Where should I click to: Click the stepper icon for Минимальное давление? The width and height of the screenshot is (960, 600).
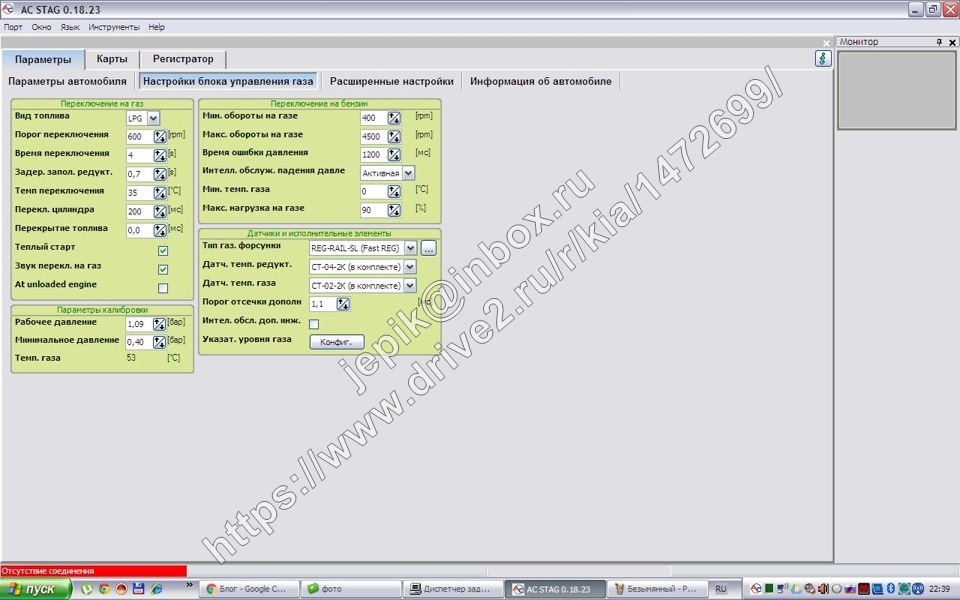pyautogui.click(x=159, y=342)
